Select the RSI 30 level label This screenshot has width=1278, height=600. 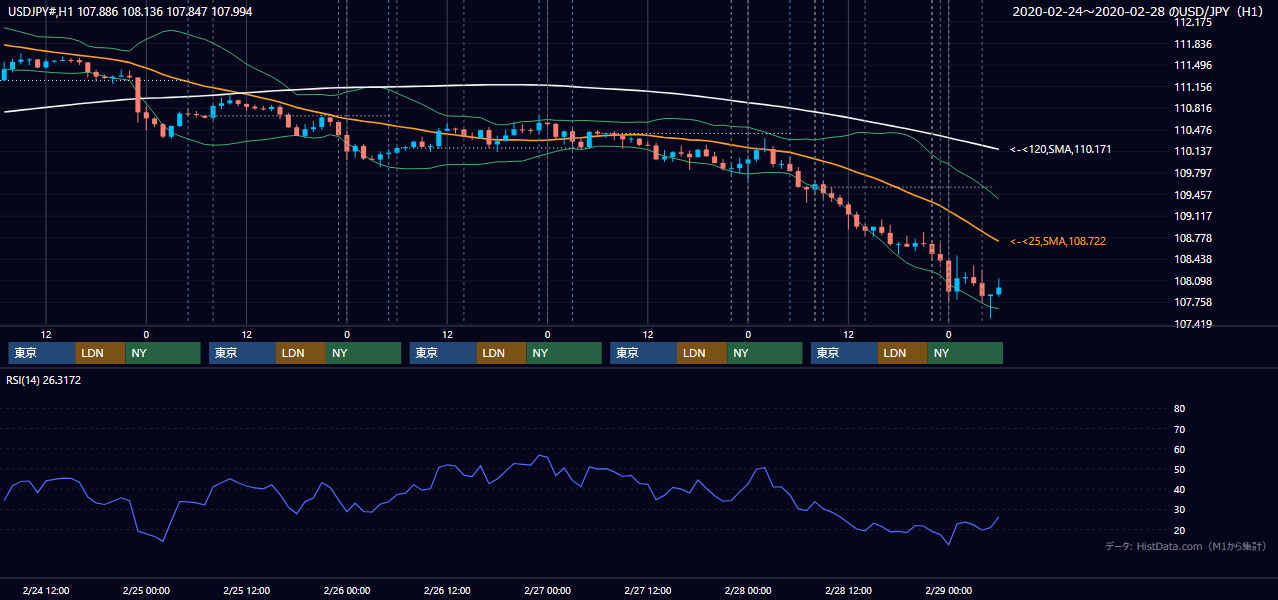pyautogui.click(x=1179, y=510)
